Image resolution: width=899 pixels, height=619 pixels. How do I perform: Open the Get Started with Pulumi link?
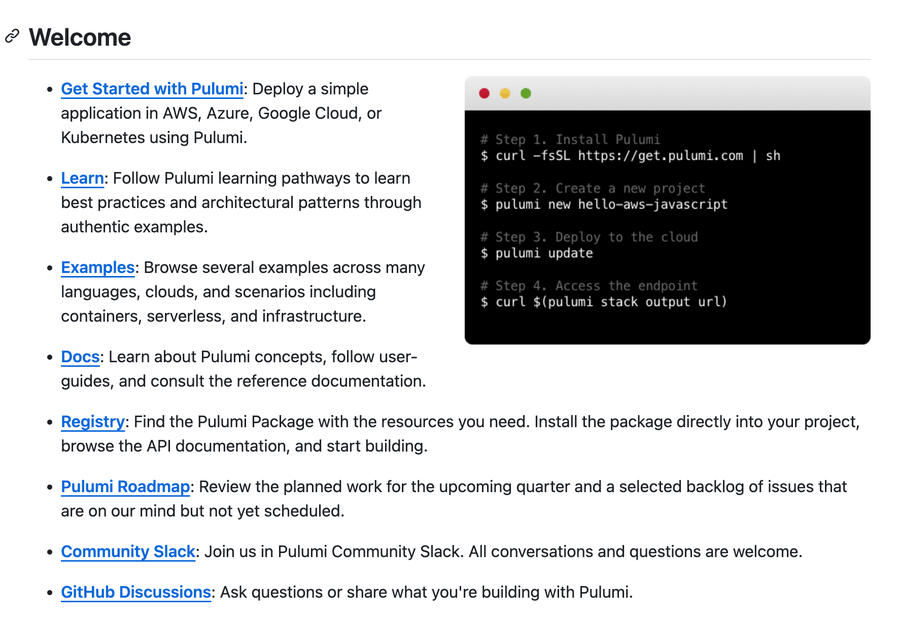tap(152, 89)
